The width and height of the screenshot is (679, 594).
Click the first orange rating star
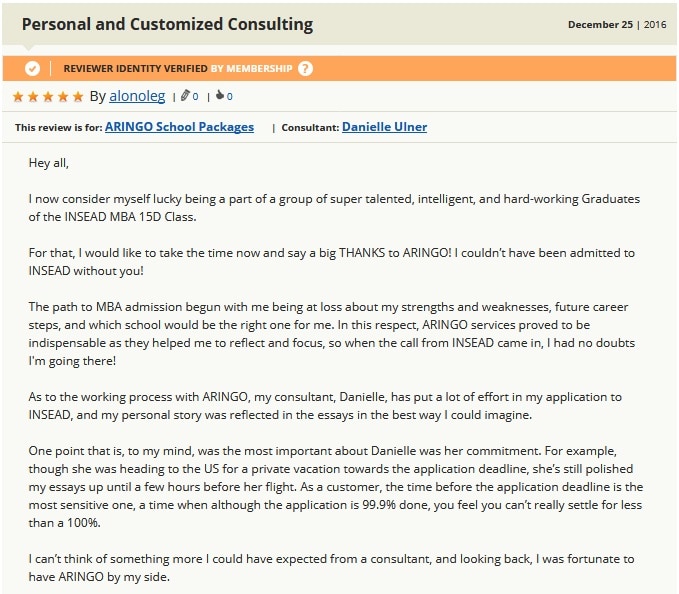pos(18,96)
